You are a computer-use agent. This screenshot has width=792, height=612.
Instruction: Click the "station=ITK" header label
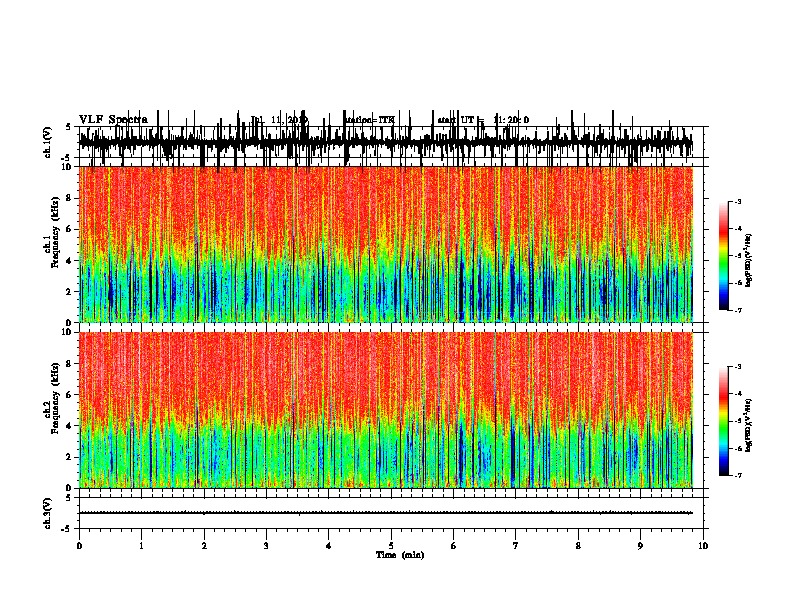[370, 120]
